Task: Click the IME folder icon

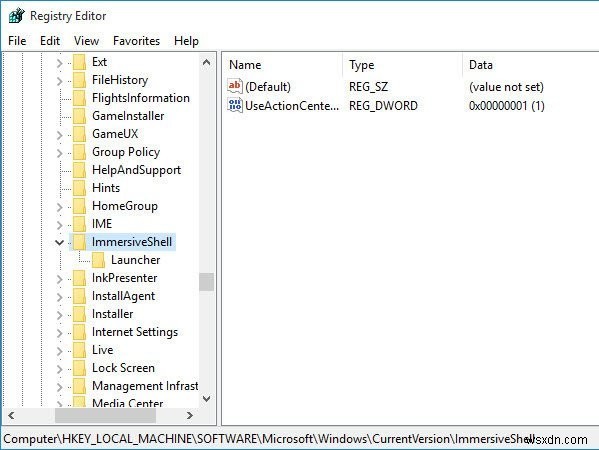Action: pos(79,224)
